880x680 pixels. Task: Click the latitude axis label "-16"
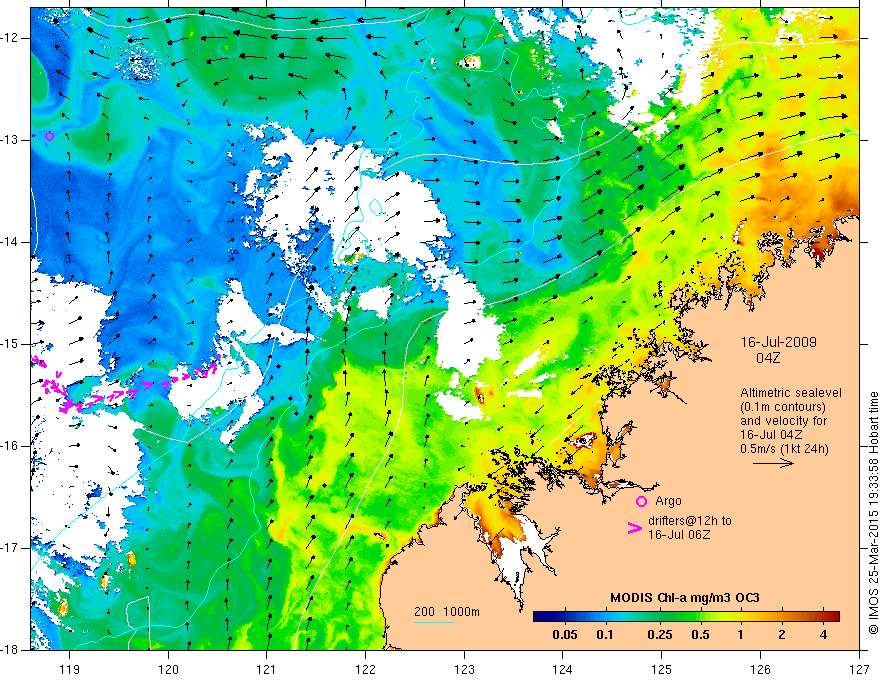11,446
